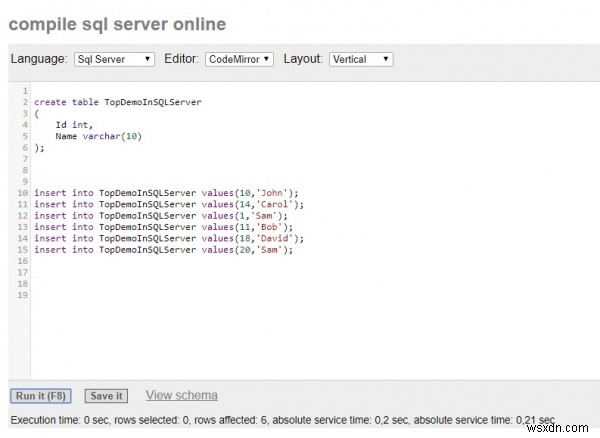Click the 'Language:' label
The width and height of the screenshot is (600, 438).
39,59
